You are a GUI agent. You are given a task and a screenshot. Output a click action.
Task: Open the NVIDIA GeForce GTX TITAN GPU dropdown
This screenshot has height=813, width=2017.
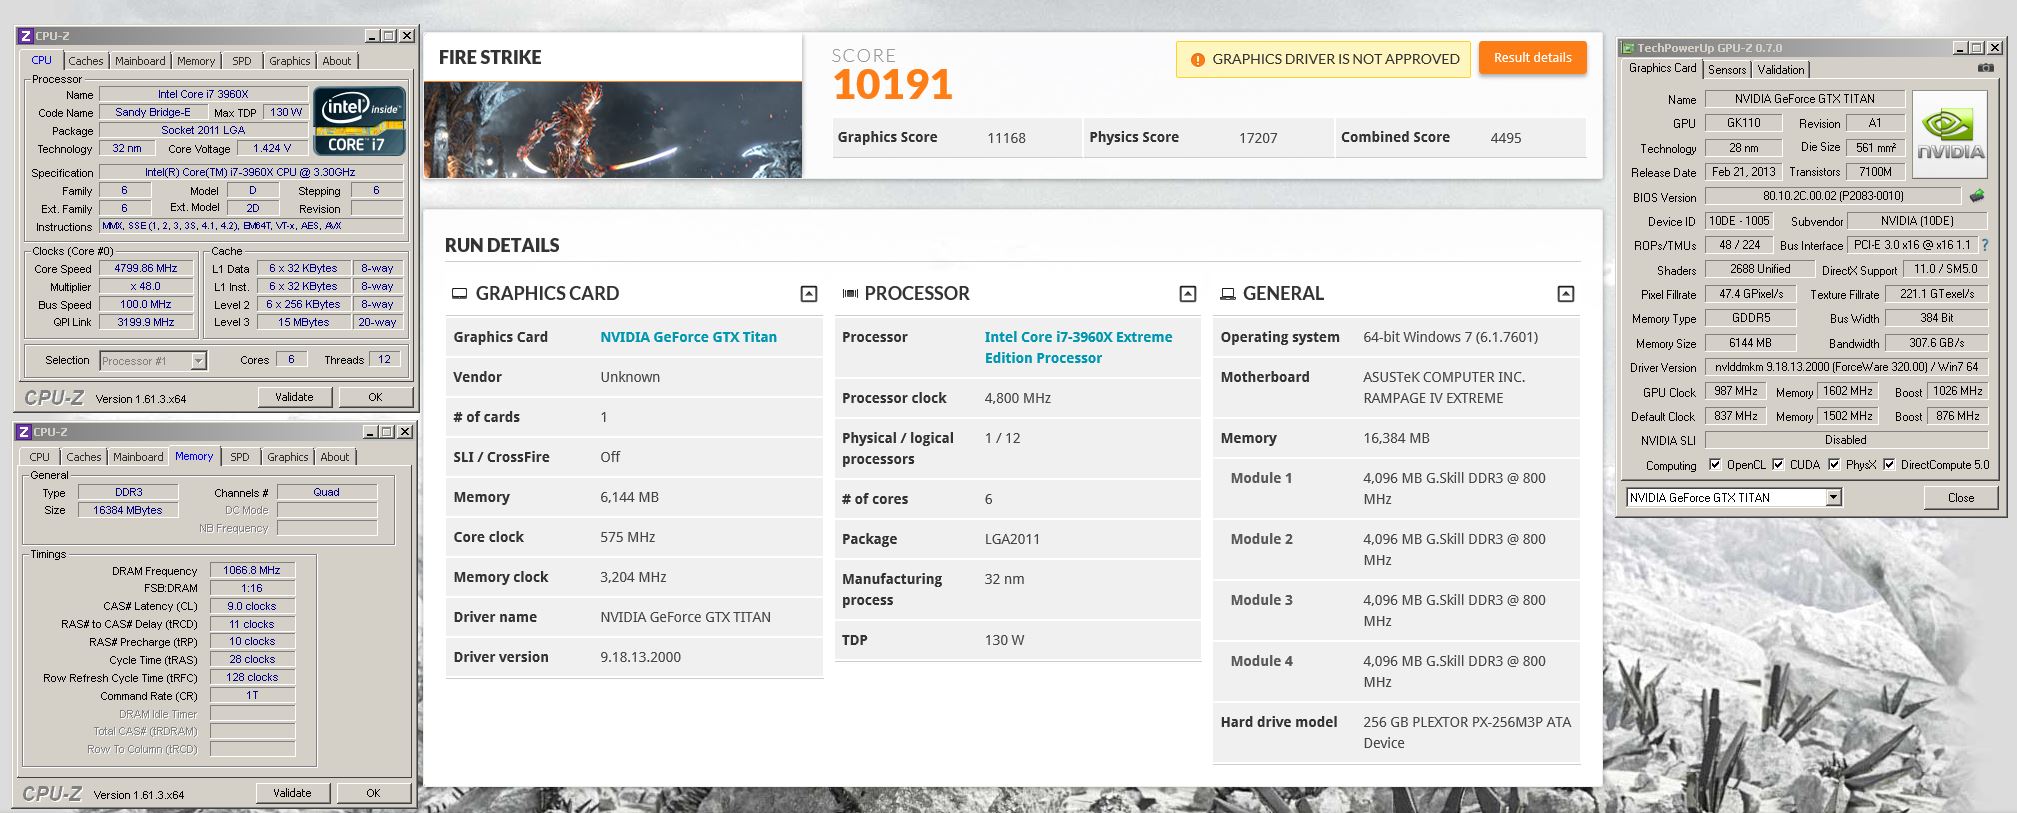1833,497
